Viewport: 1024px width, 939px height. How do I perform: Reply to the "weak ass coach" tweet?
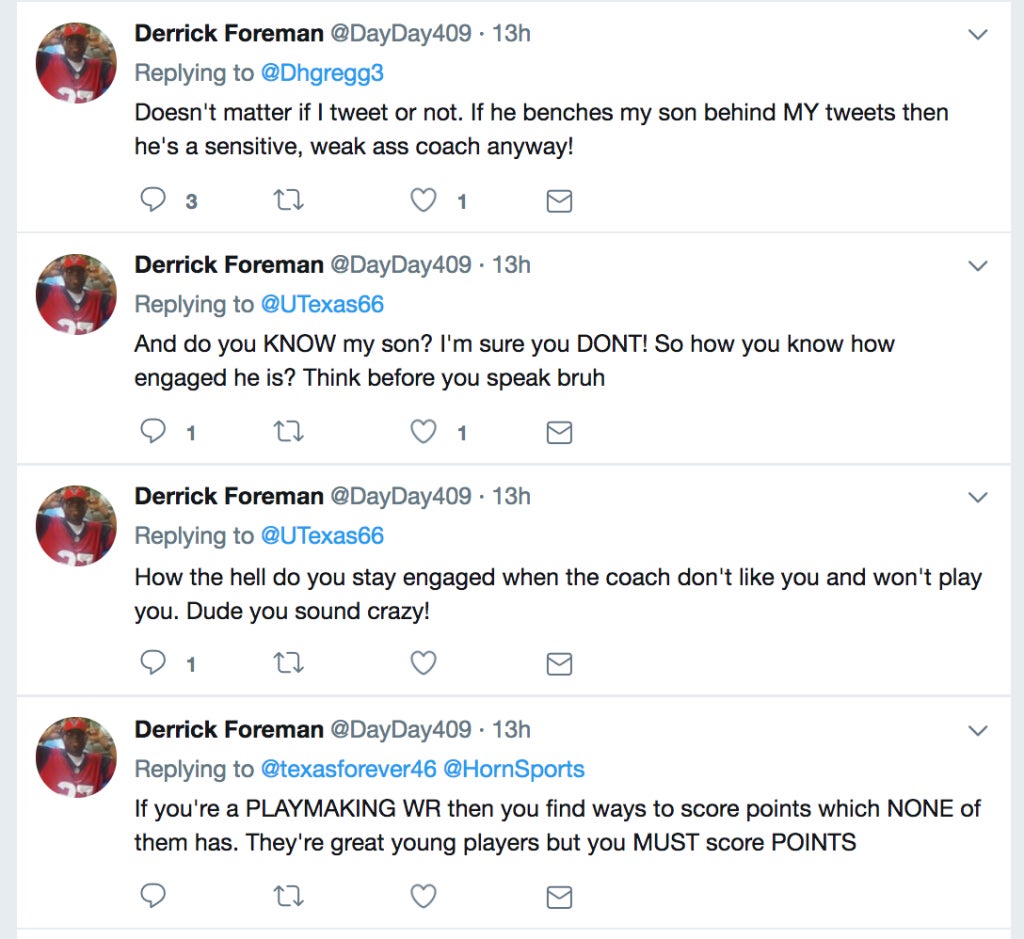pos(153,199)
